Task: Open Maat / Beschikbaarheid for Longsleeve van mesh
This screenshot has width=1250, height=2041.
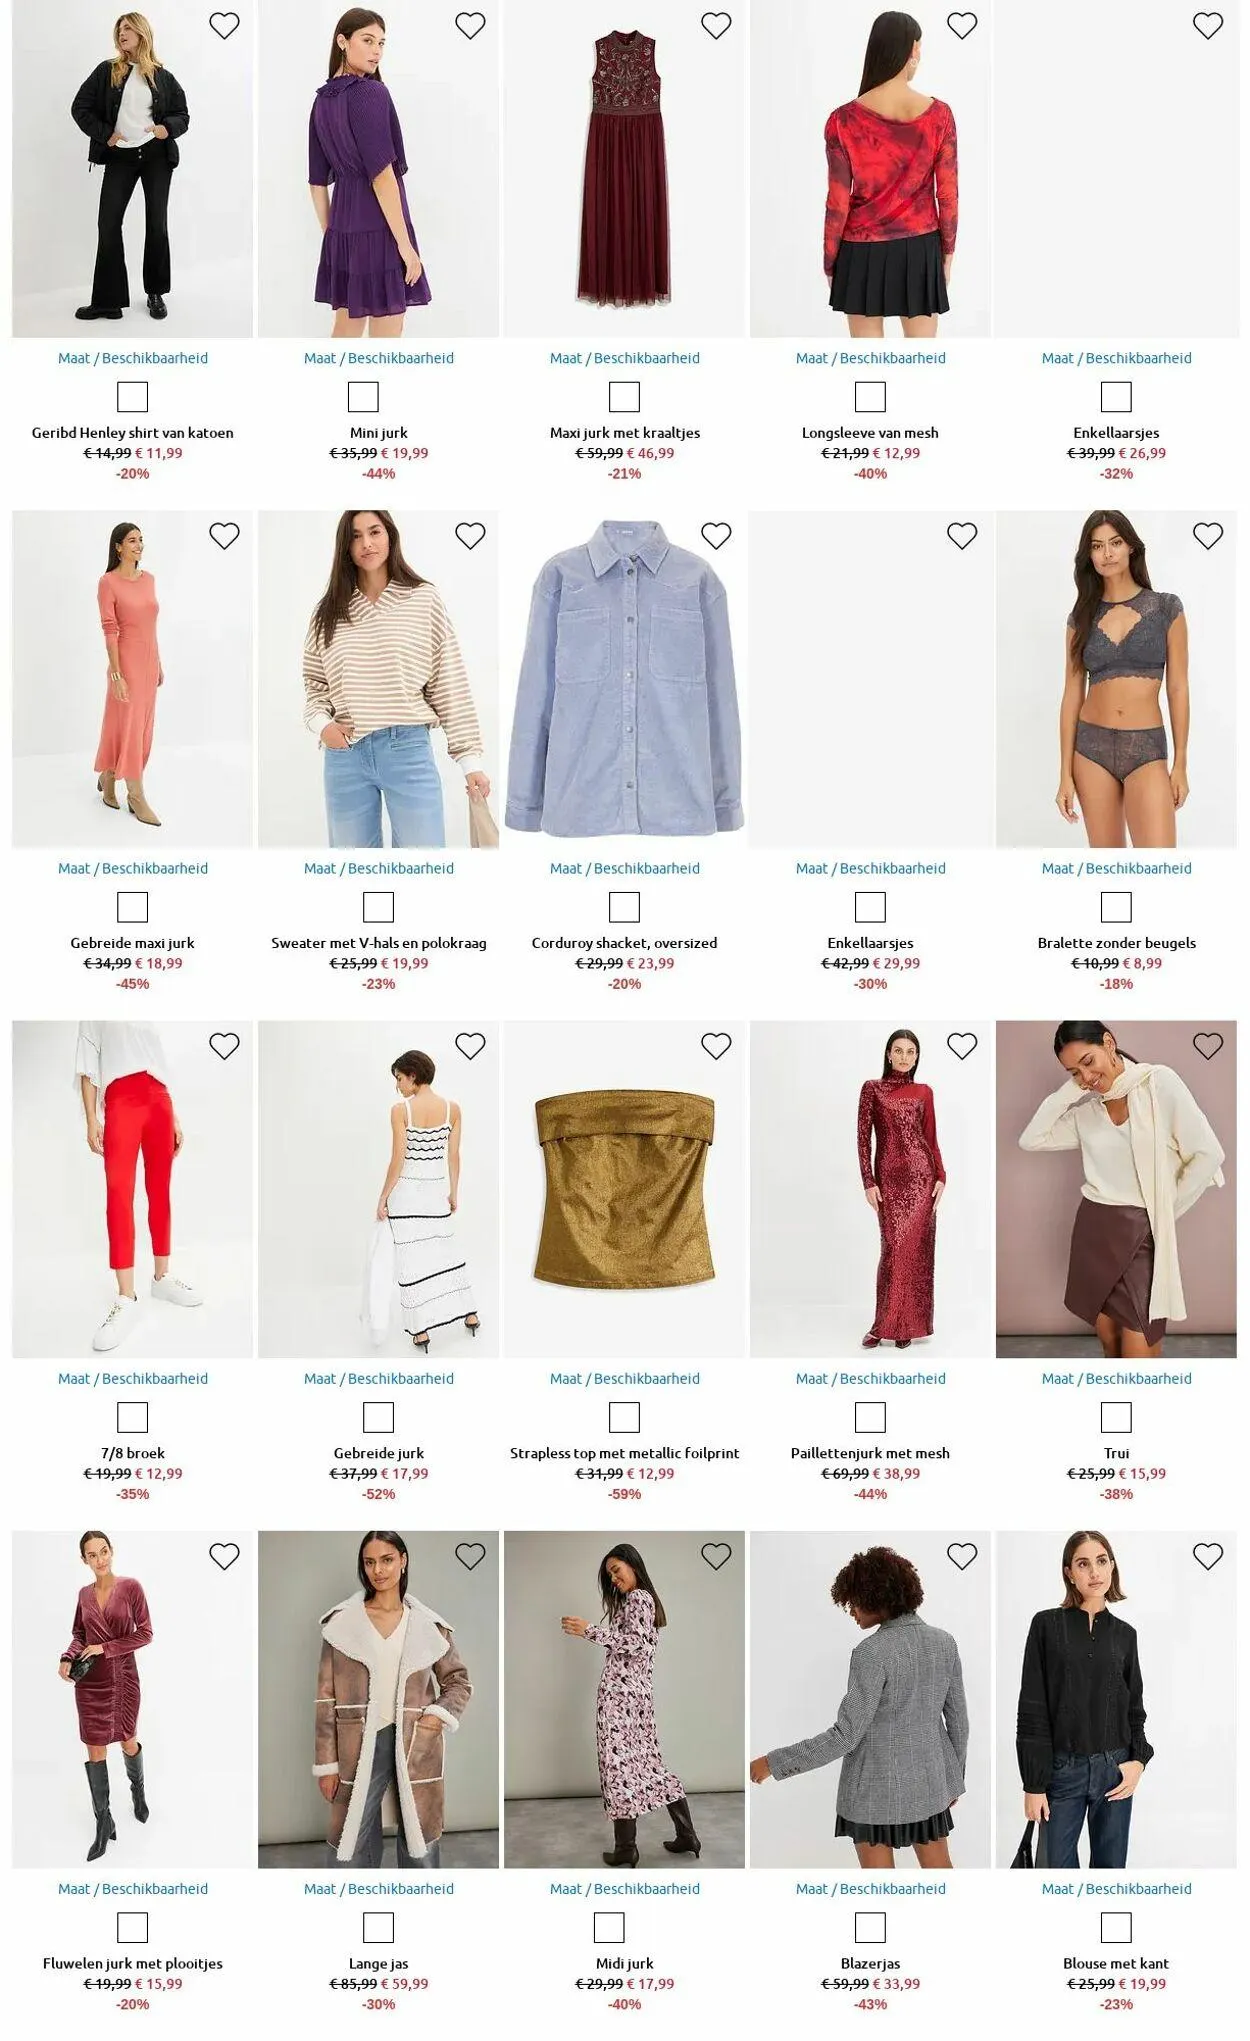Action: click(x=870, y=358)
